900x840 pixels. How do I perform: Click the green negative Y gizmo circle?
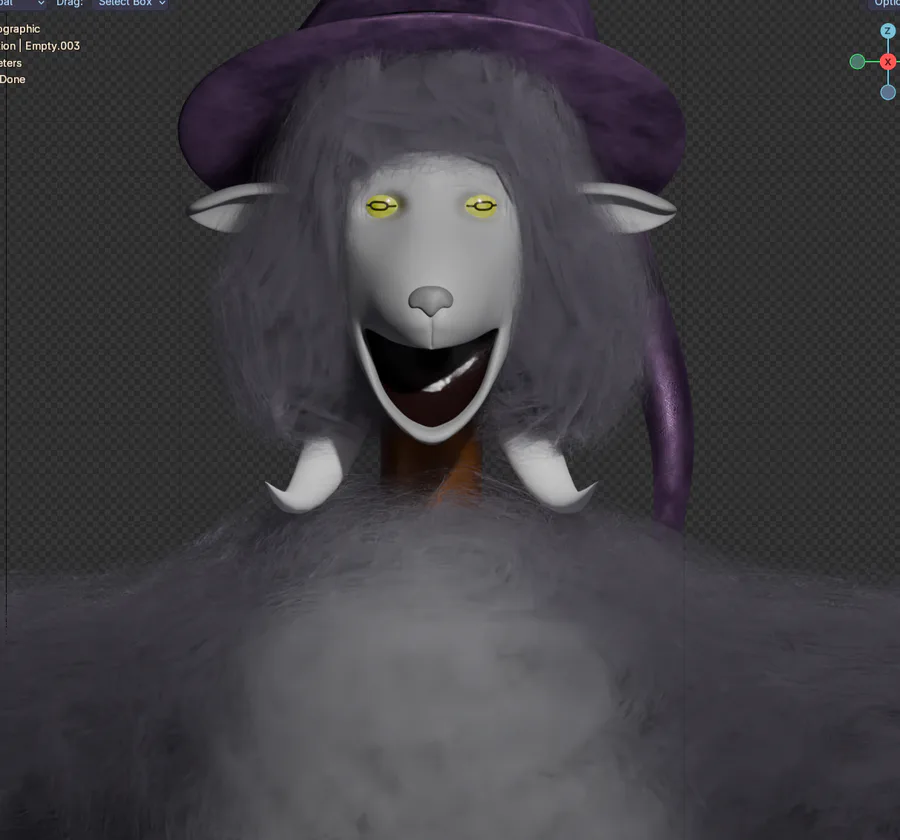point(857,62)
